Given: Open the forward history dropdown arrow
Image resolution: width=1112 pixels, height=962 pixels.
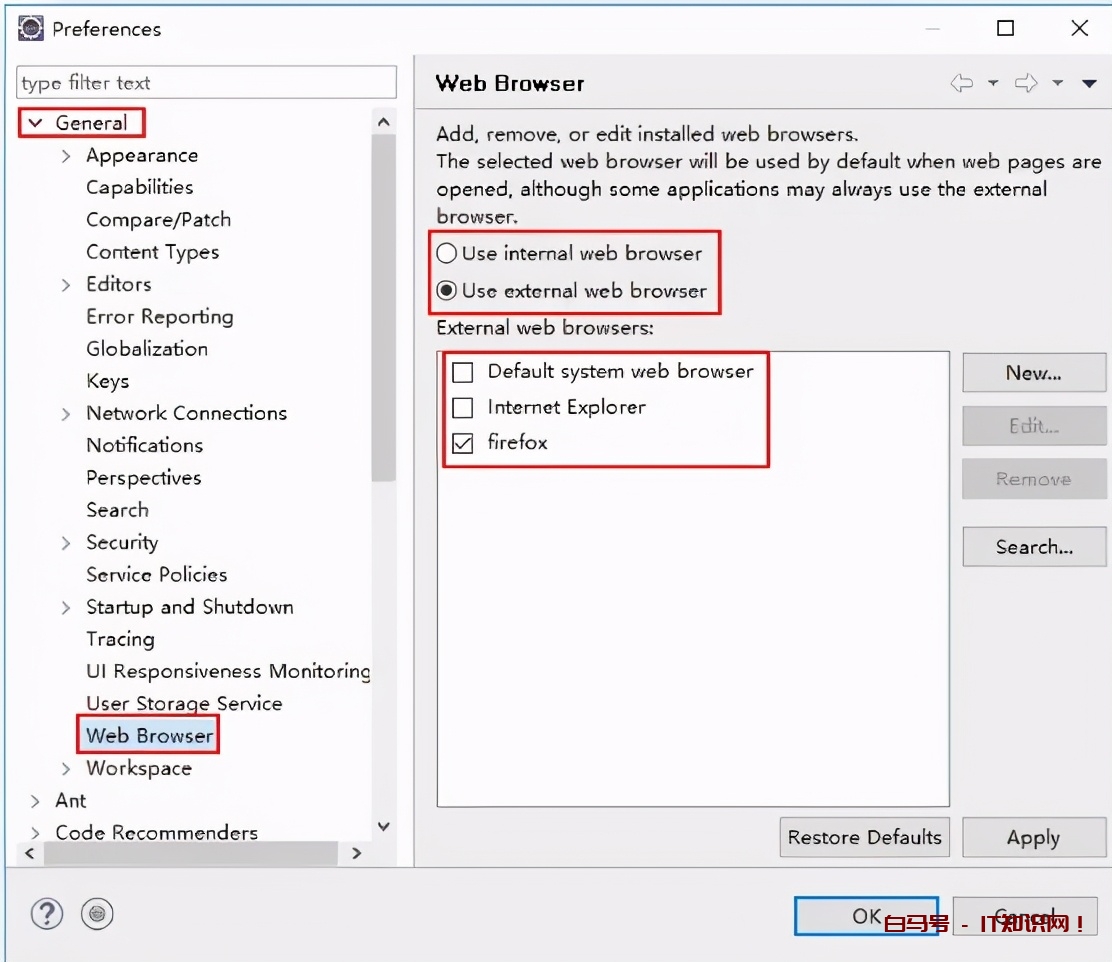Looking at the screenshot, I should coord(1057,84).
